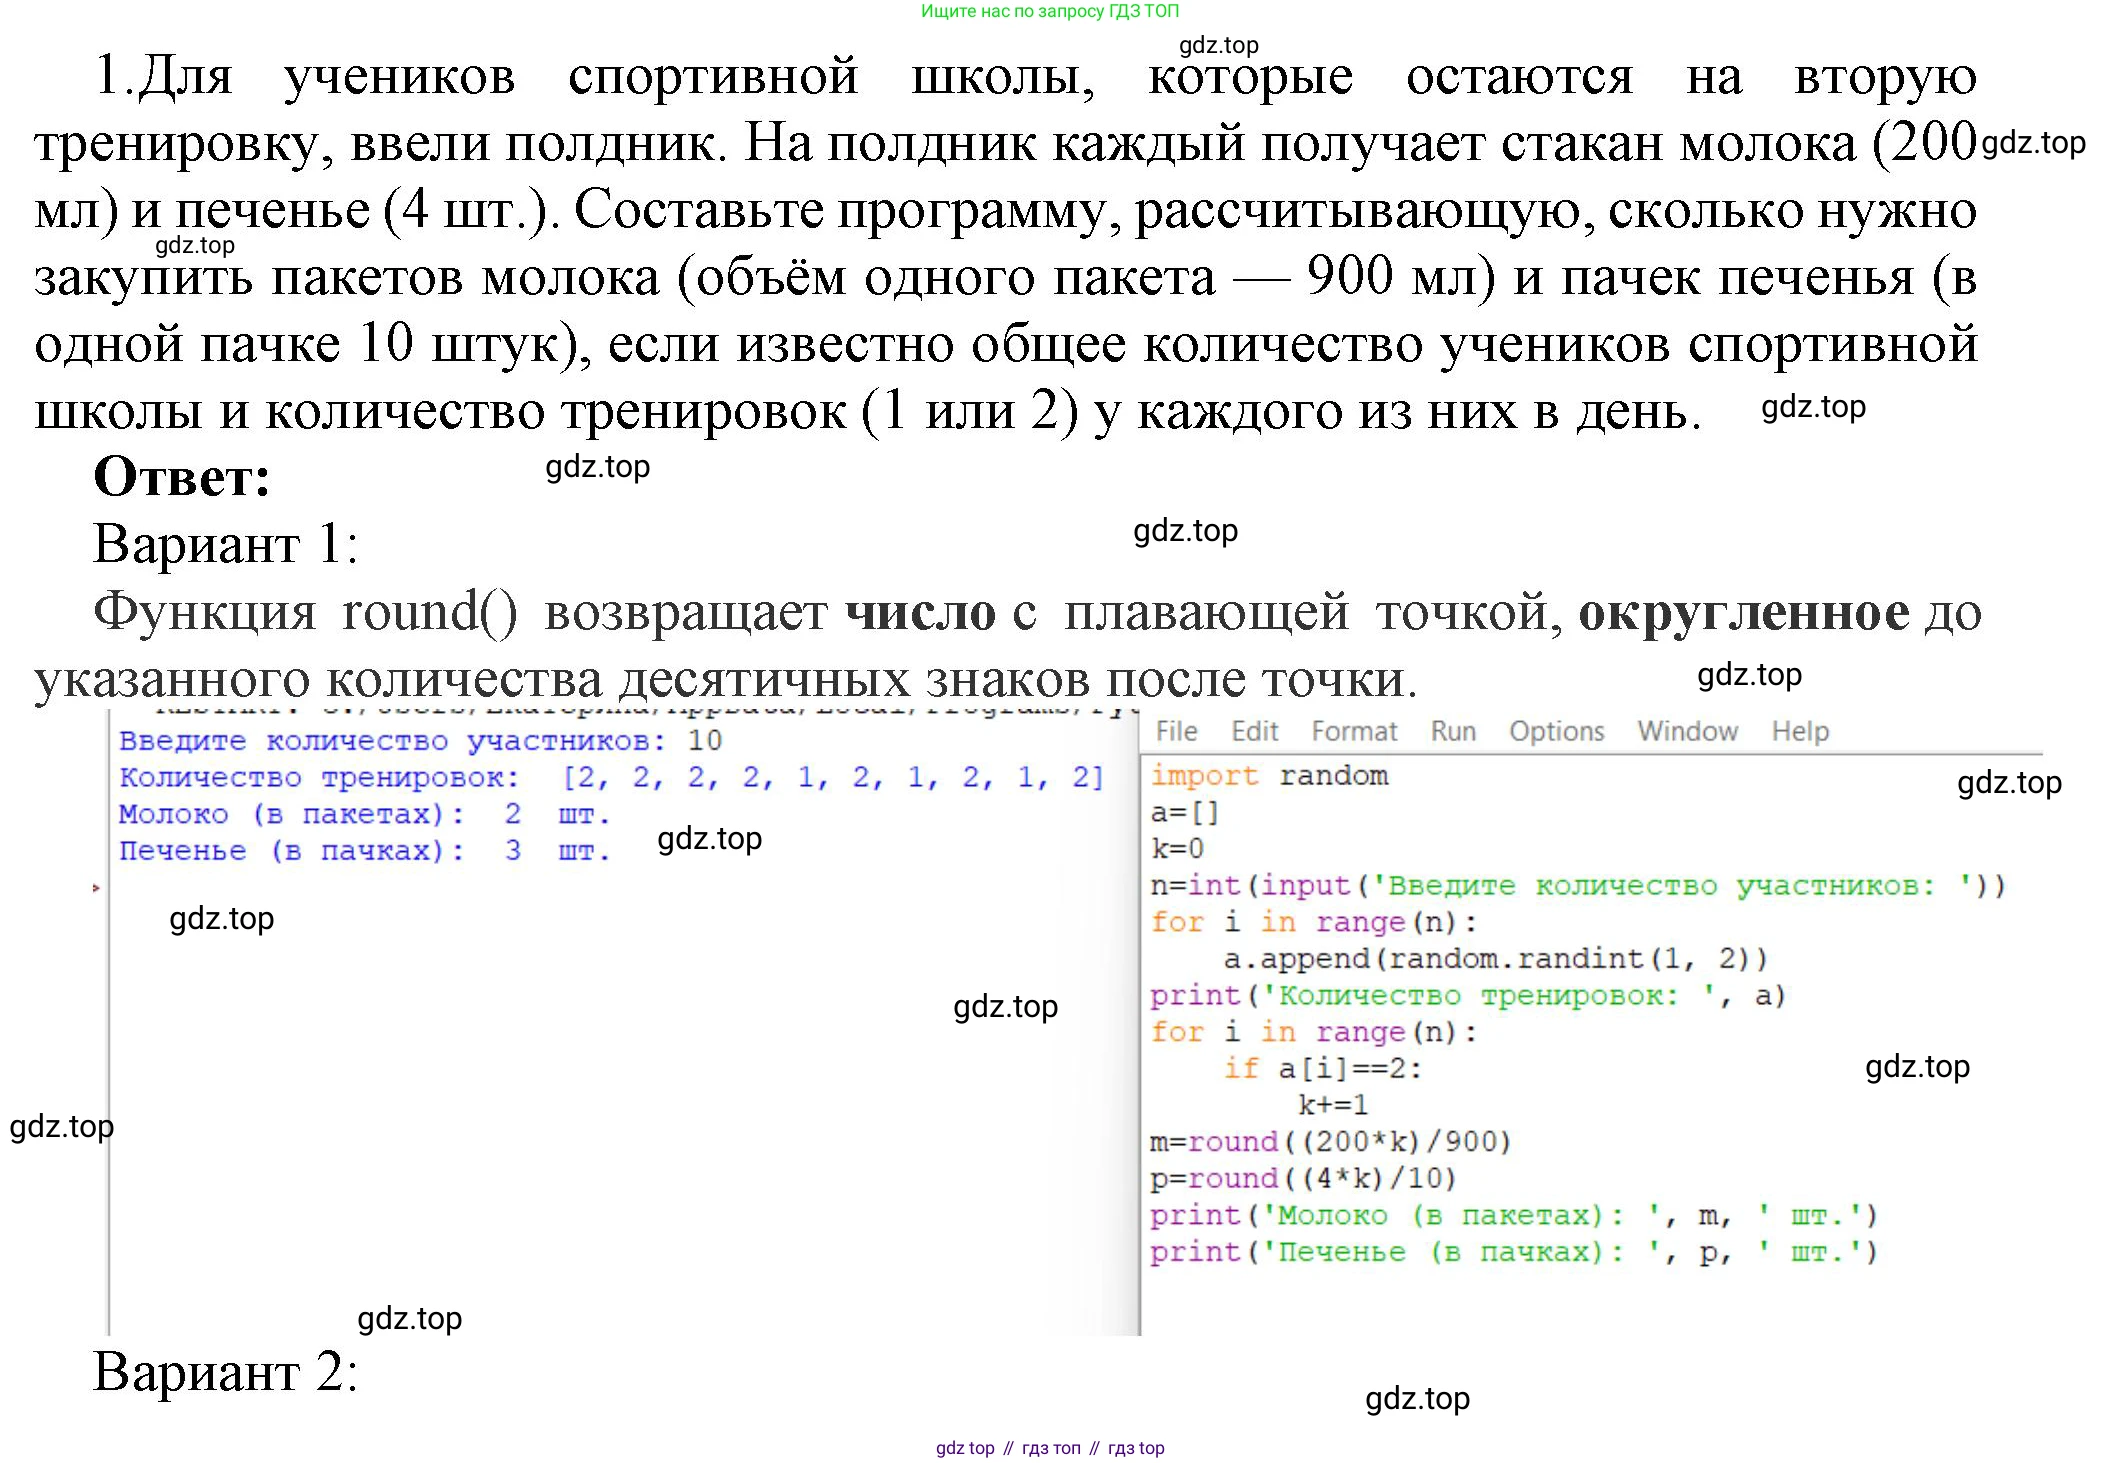The image size is (2103, 1463).
Task: Click the 'Ответ:' heading
Action: [x=181, y=477]
